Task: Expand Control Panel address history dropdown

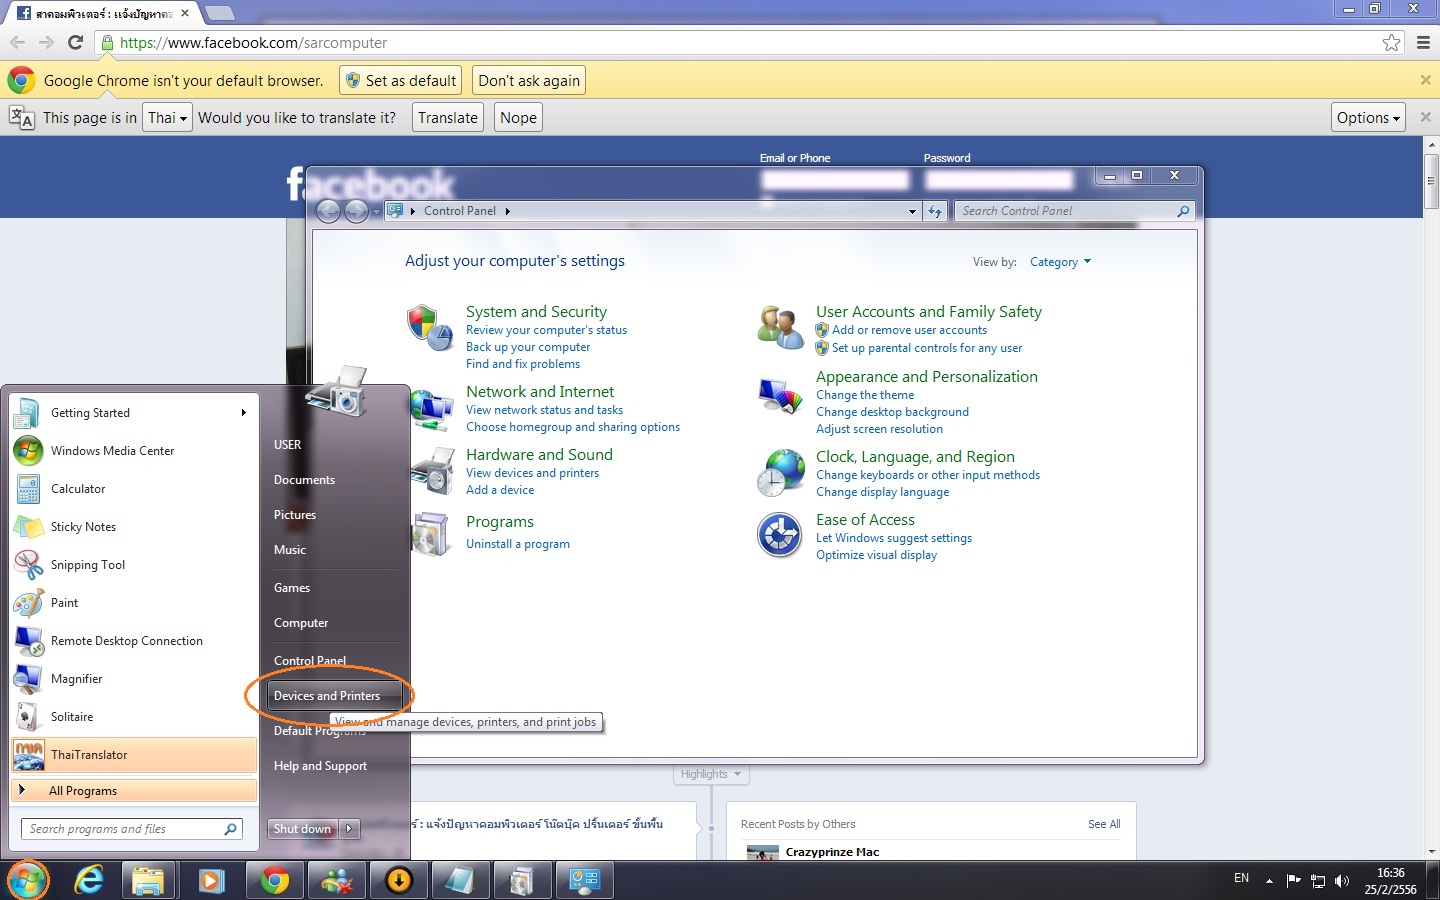Action: [912, 211]
